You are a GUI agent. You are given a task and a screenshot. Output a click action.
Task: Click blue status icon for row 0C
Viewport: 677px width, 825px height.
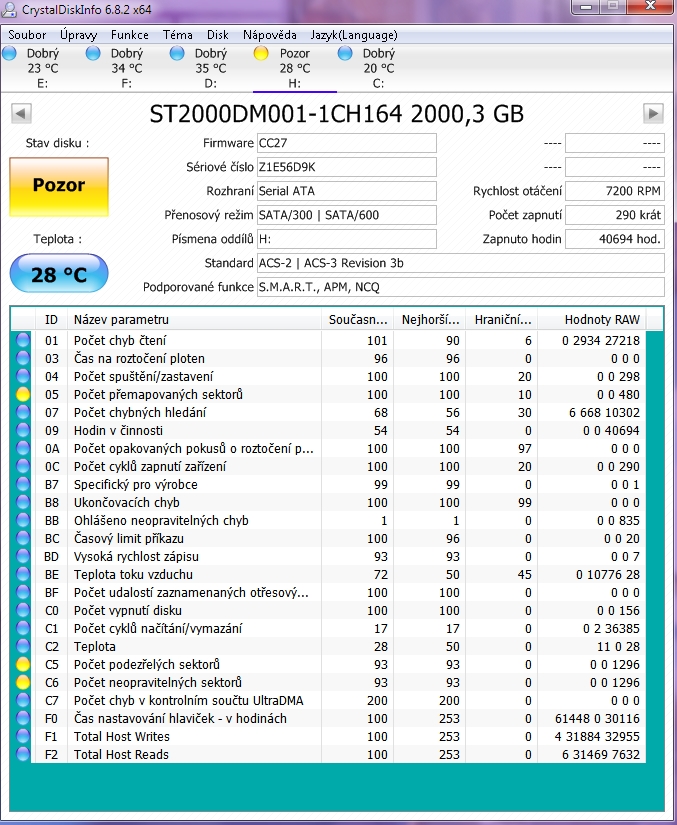[23, 466]
